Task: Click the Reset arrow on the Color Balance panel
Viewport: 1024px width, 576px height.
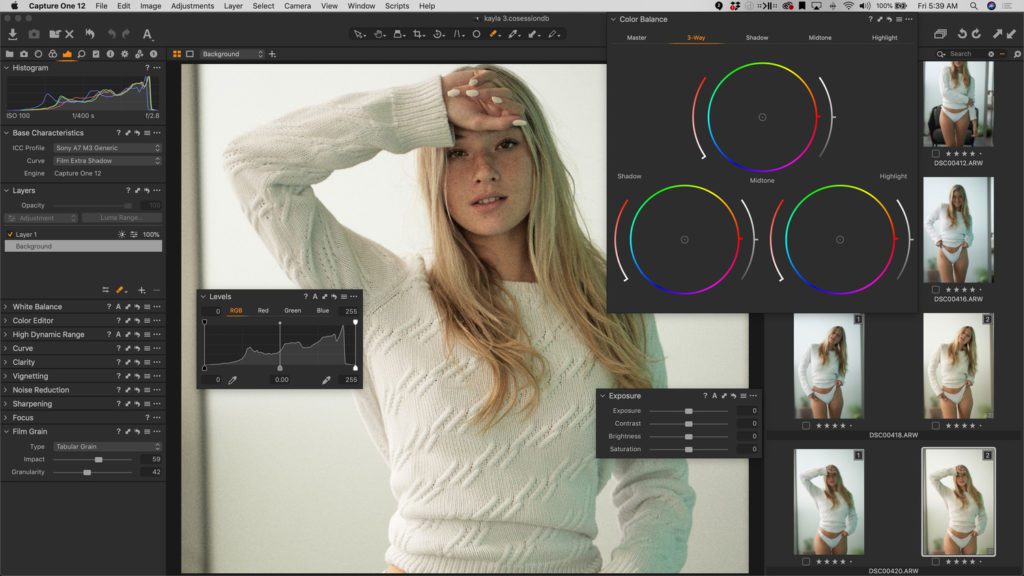Action: click(x=889, y=20)
